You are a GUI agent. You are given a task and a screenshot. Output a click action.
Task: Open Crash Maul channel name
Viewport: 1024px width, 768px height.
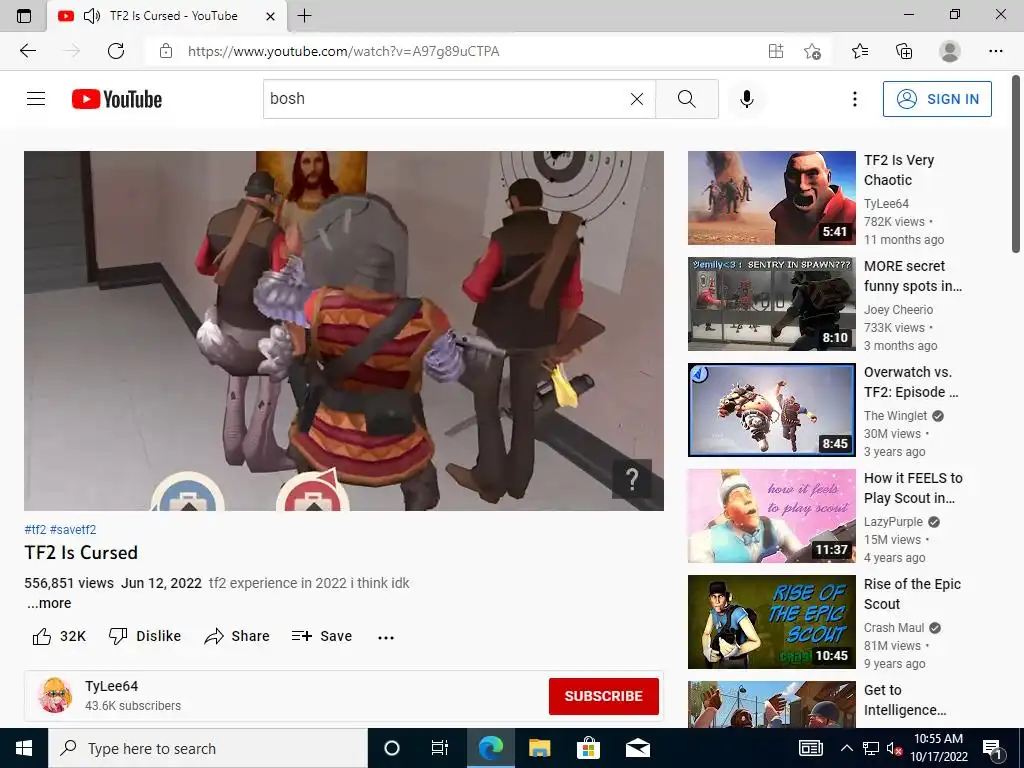coord(894,628)
